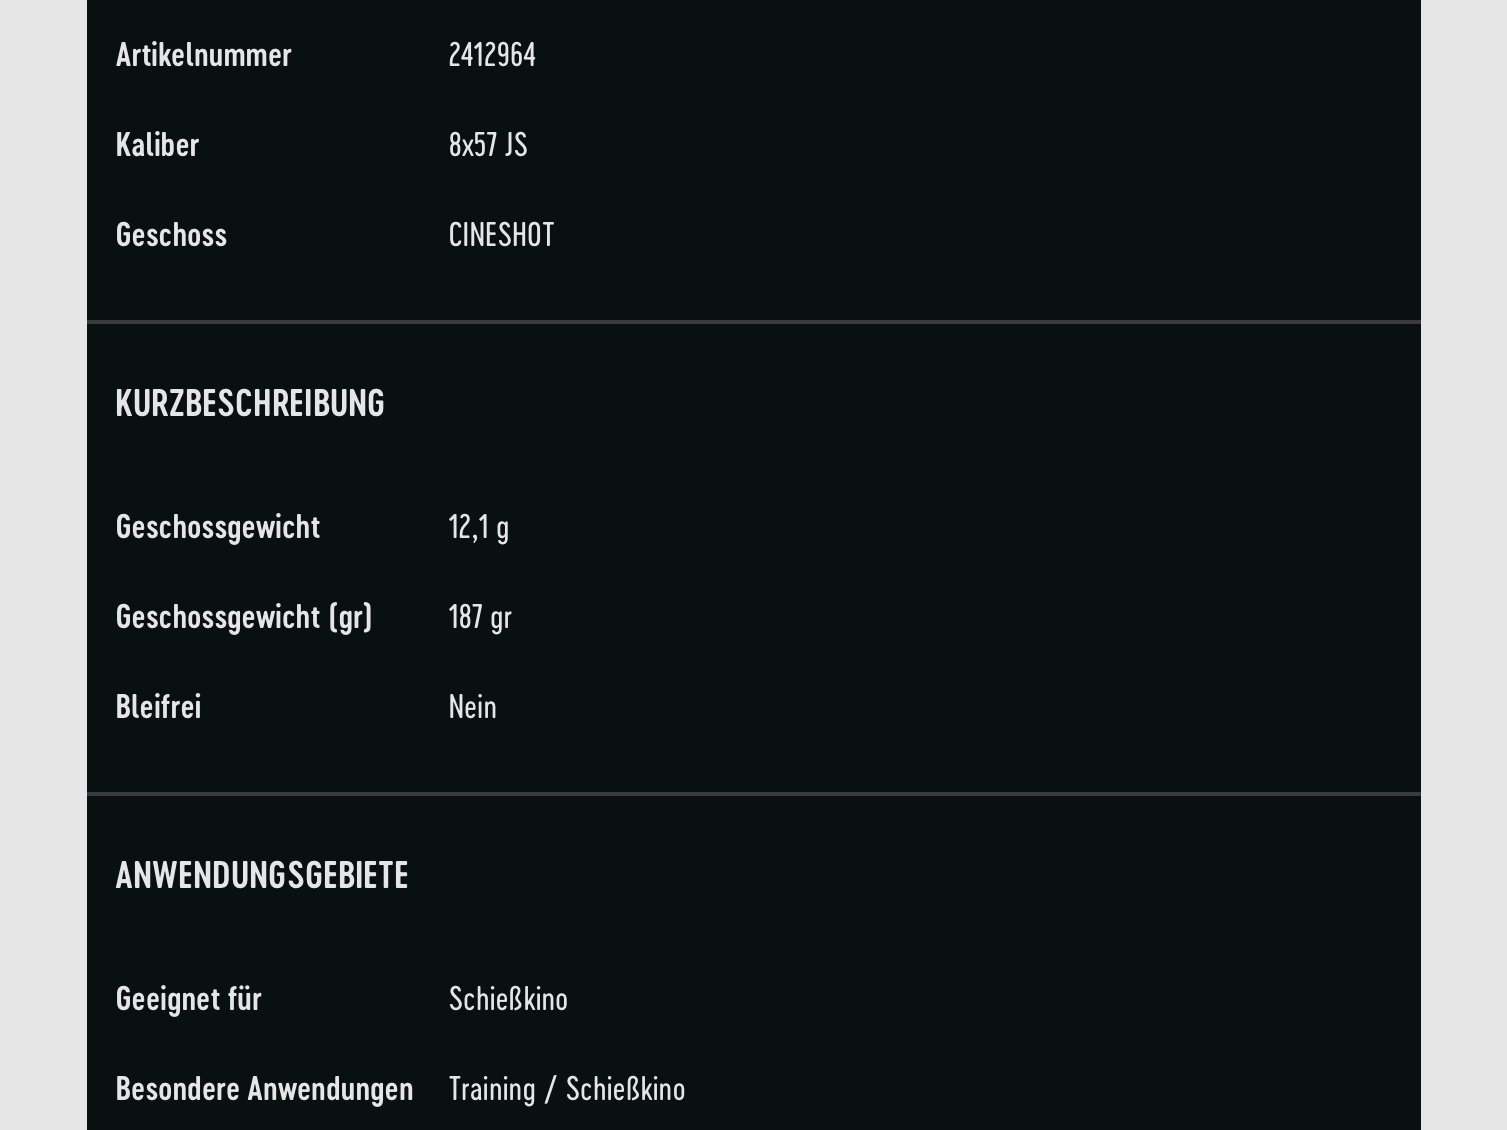The height and width of the screenshot is (1130, 1507).
Task: Click the Geeignet für label
Action: [x=188, y=999]
